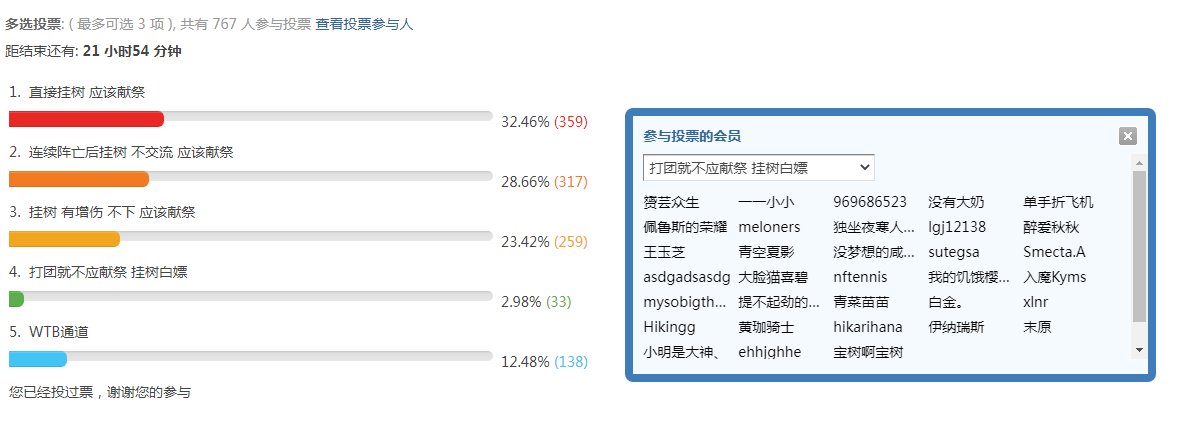Screen dimensions: 1187x425
Task: Click the red progress bar for option 1
Action: point(86,119)
